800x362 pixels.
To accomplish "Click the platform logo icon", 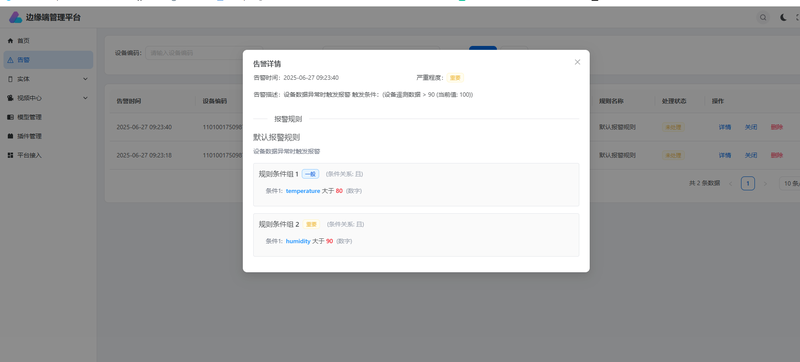I will (15, 17).
